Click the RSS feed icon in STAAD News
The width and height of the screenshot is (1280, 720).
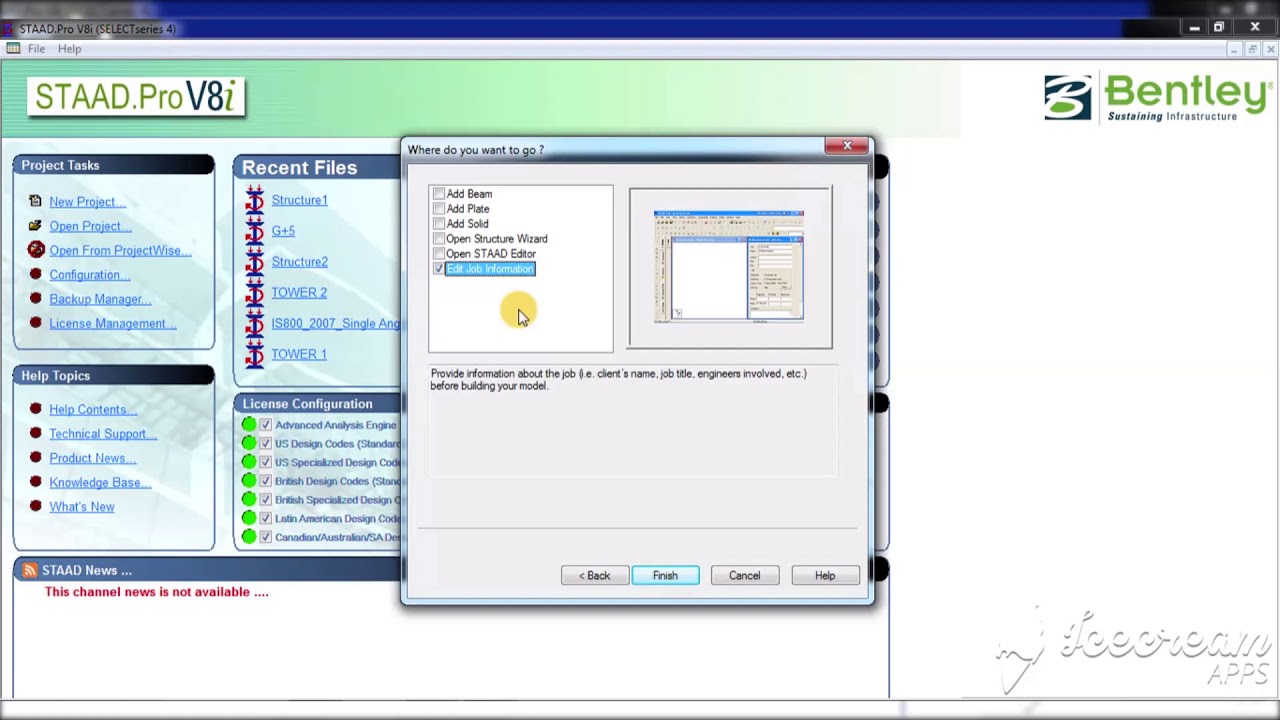tap(30, 570)
